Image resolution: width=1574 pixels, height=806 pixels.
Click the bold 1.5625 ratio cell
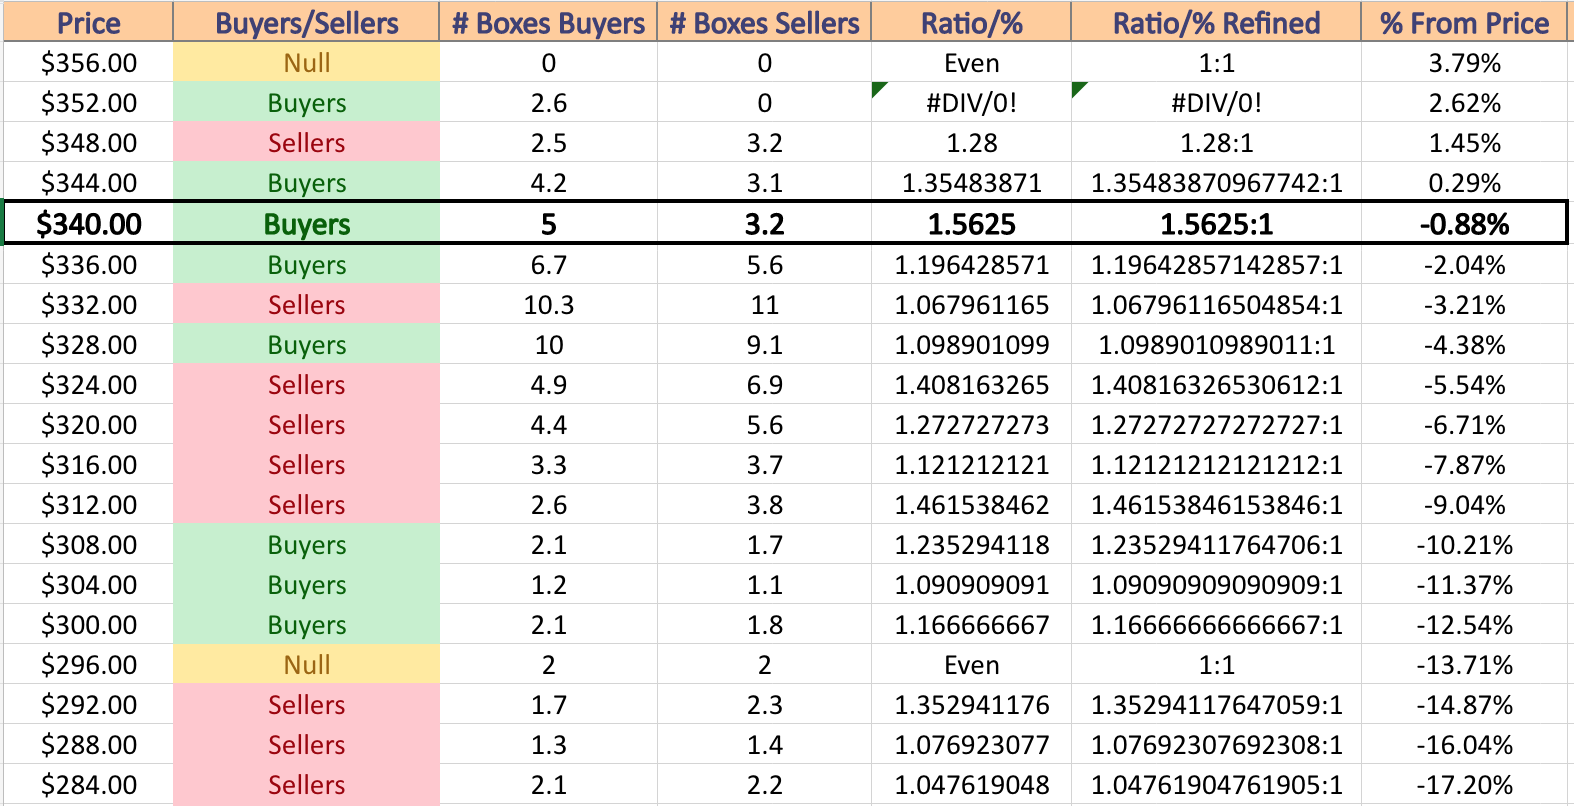point(971,224)
